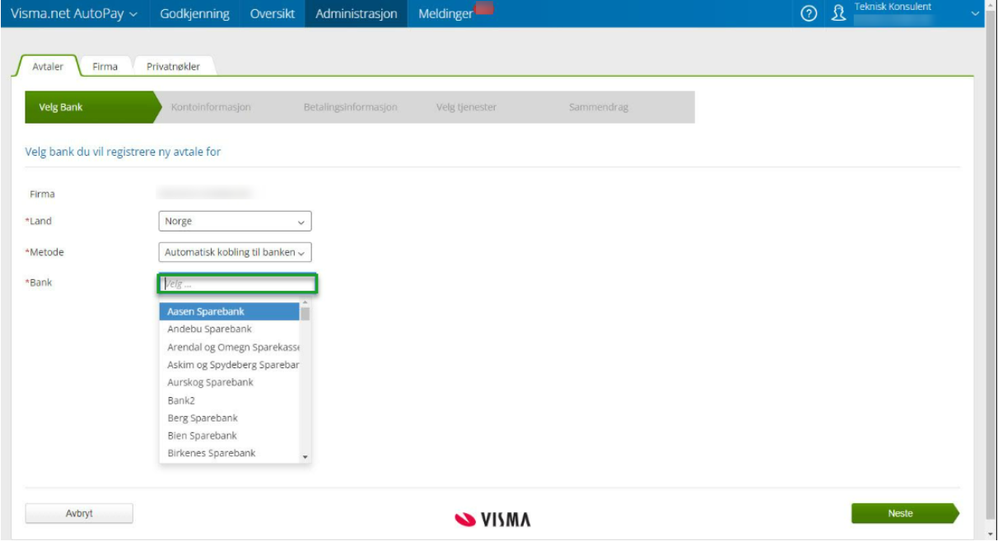
Task: Click the red Meldinger notification badge
Action: (484, 8)
